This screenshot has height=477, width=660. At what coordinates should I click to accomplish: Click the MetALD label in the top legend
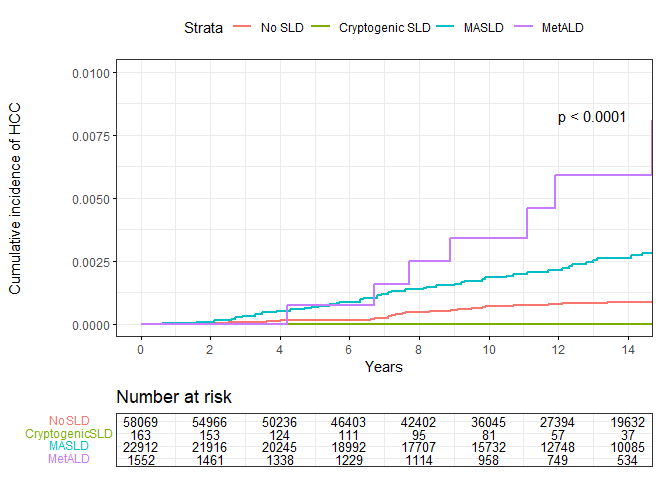[562, 28]
